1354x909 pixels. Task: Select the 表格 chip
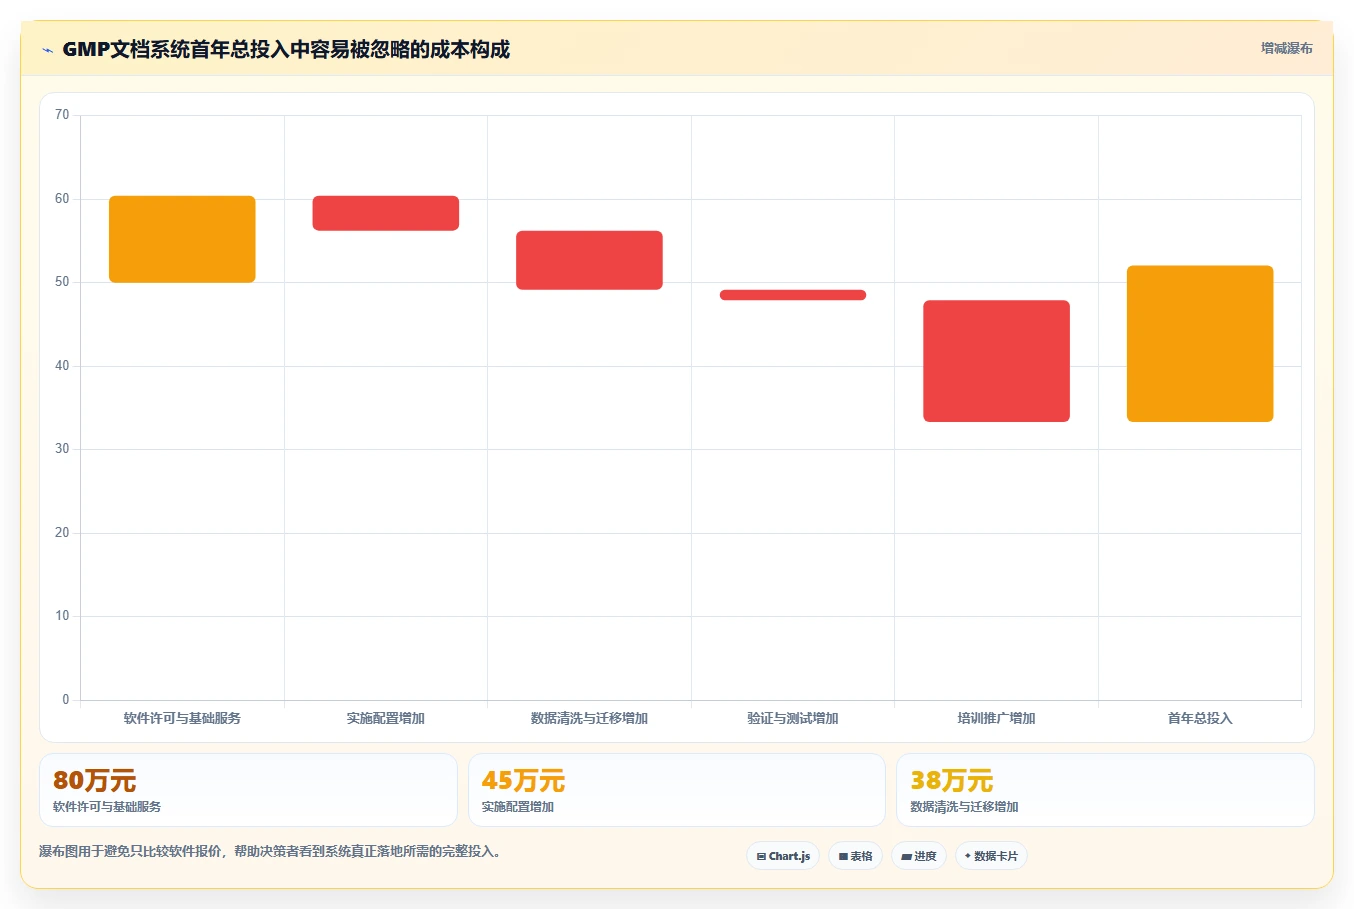click(x=855, y=856)
